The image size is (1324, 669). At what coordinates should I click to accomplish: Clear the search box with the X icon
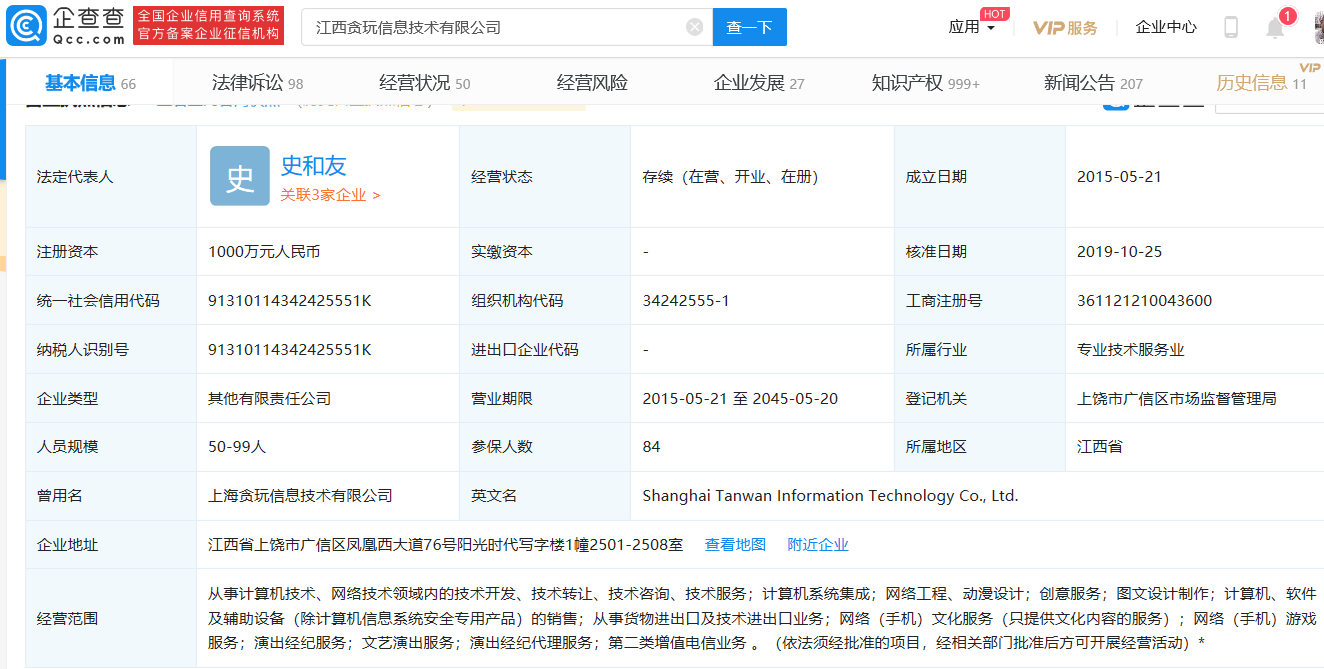(694, 27)
